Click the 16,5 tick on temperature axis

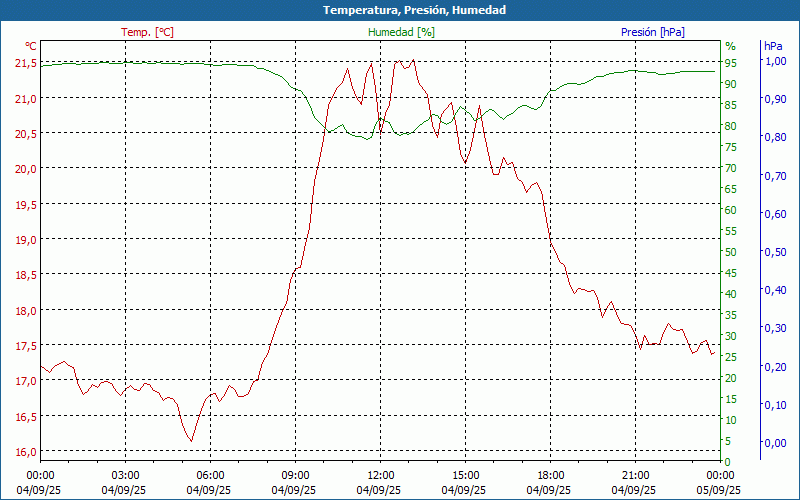tap(27, 417)
